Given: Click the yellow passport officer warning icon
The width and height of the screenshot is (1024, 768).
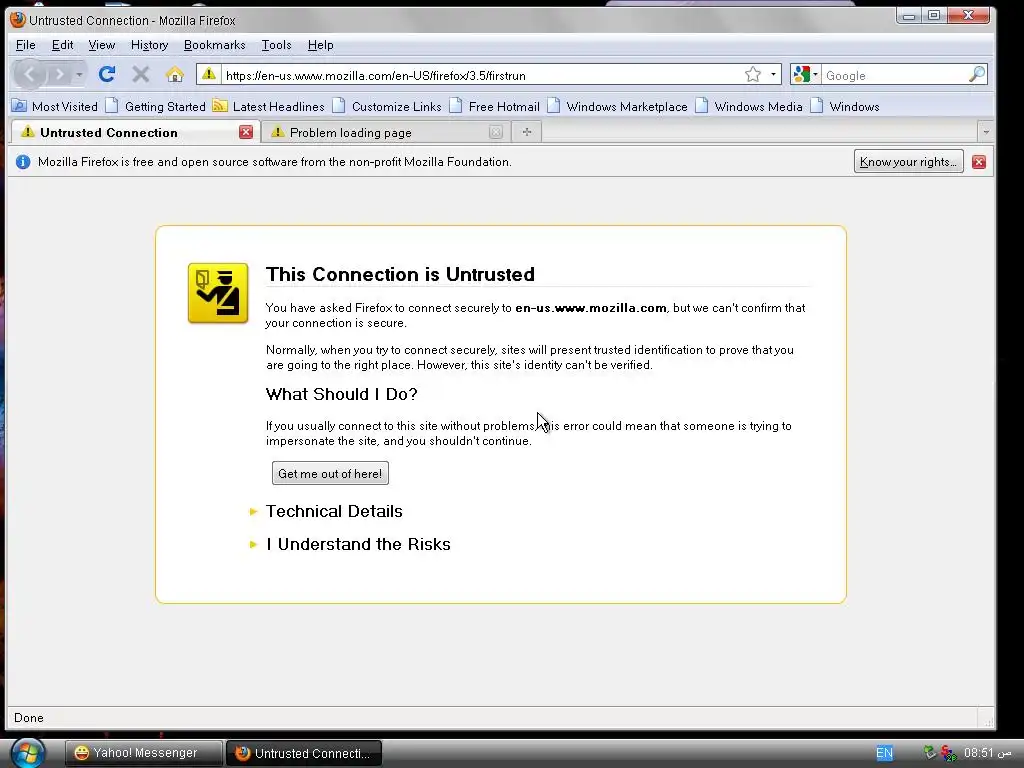Looking at the screenshot, I should [x=218, y=293].
